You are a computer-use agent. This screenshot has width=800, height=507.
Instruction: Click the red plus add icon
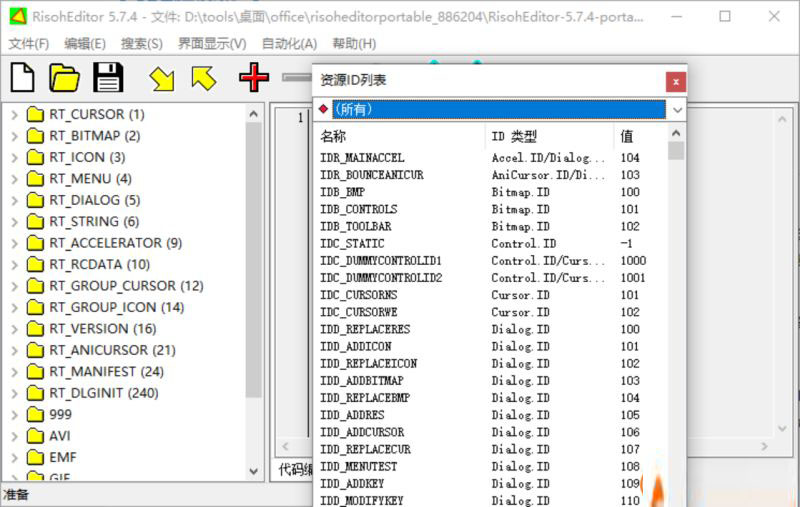[x=254, y=78]
